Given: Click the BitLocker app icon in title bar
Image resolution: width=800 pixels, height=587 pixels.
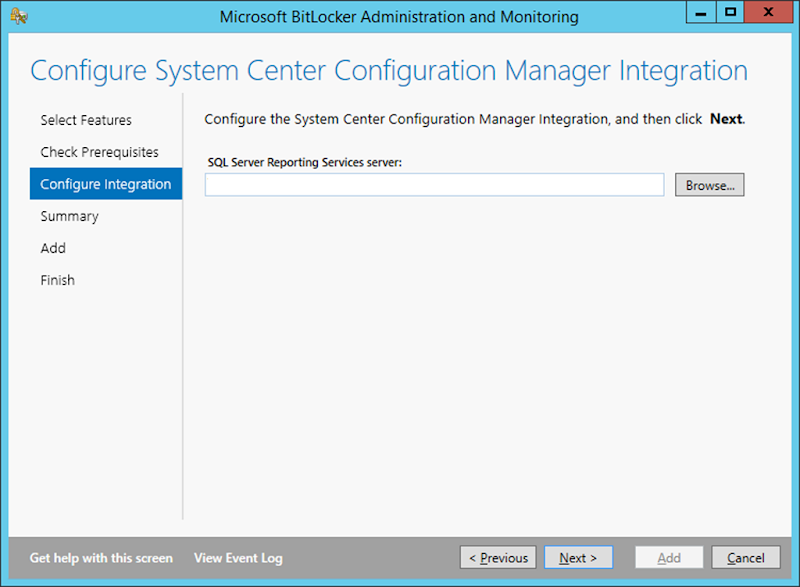Looking at the screenshot, I should (x=19, y=16).
